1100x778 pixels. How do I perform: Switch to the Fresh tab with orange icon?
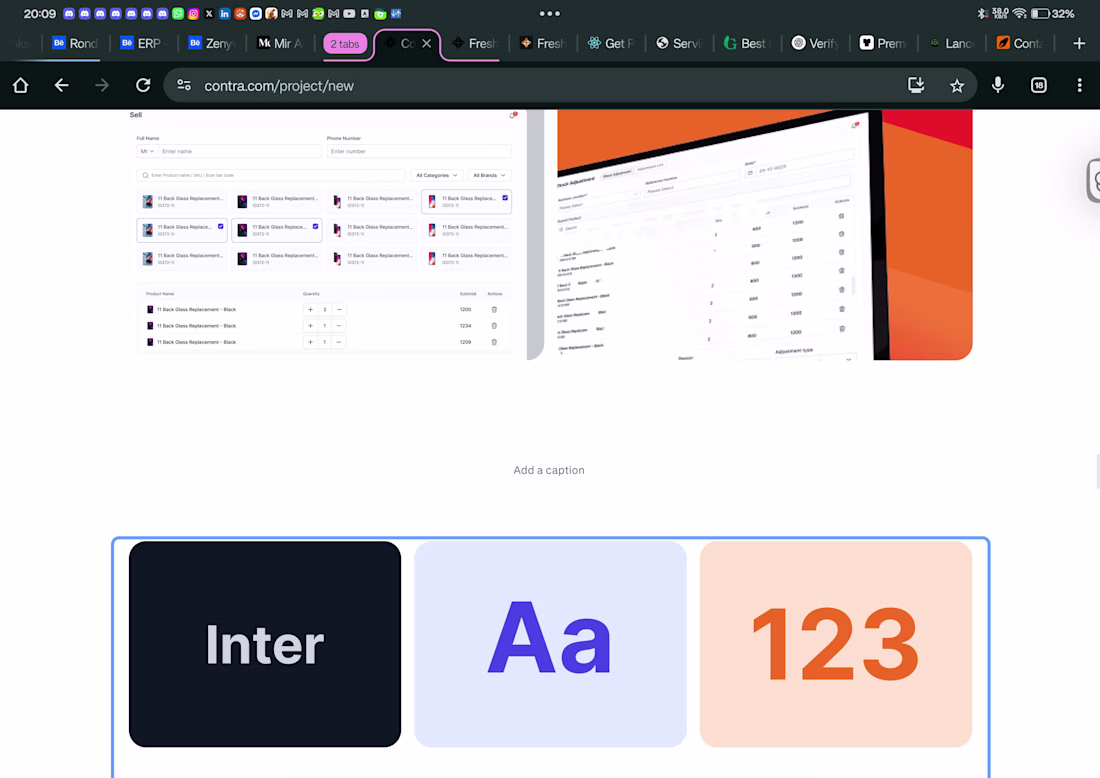coord(543,43)
